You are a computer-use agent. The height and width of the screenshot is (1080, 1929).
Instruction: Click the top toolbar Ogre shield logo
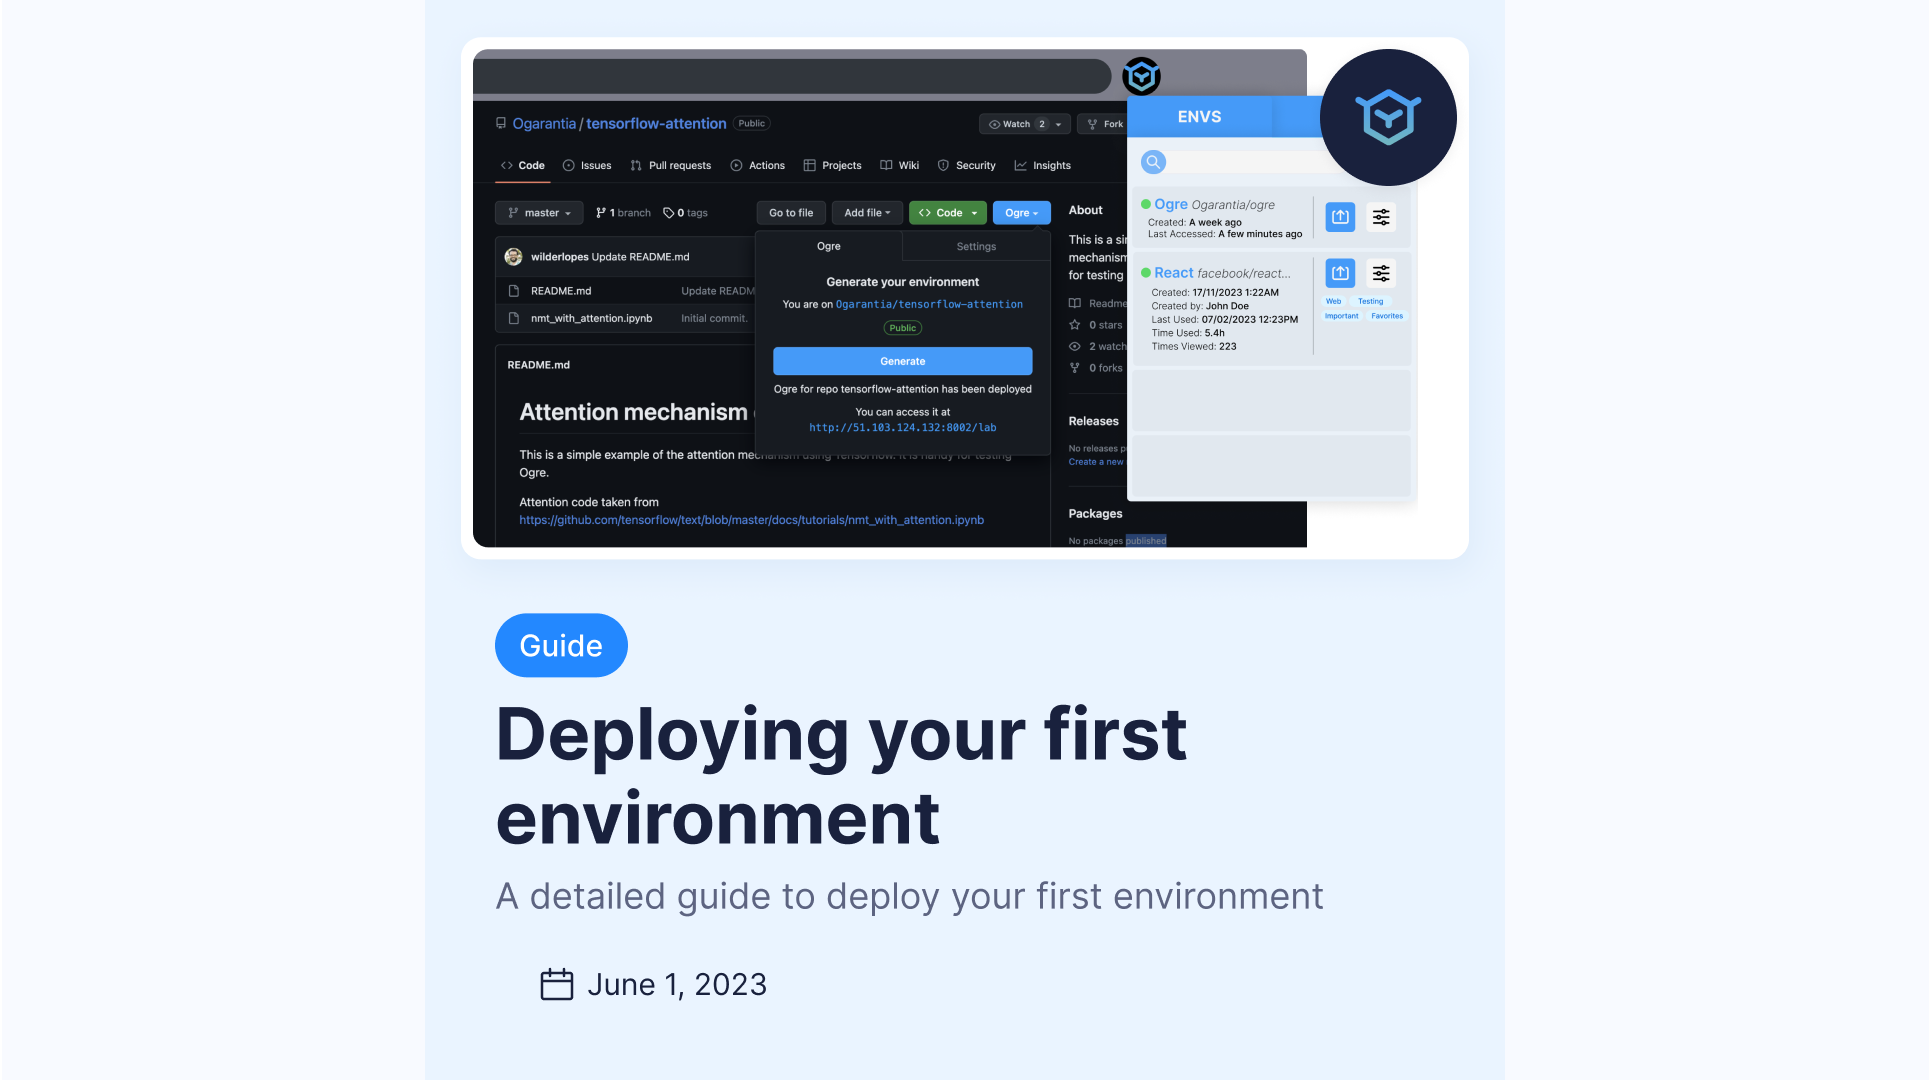point(1142,77)
